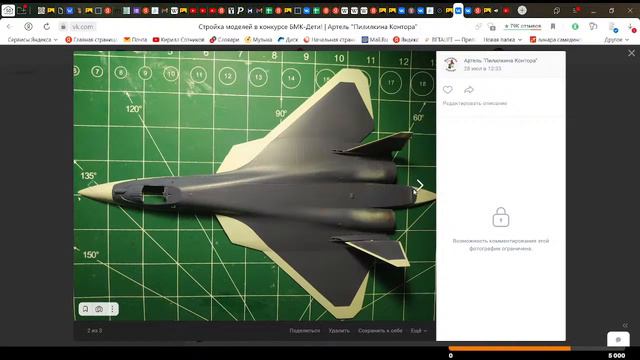Viewport: 640px width, 360px height.
Task: Open the Кирилл Сотников YouTube bookmark
Action: coord(178,40)
